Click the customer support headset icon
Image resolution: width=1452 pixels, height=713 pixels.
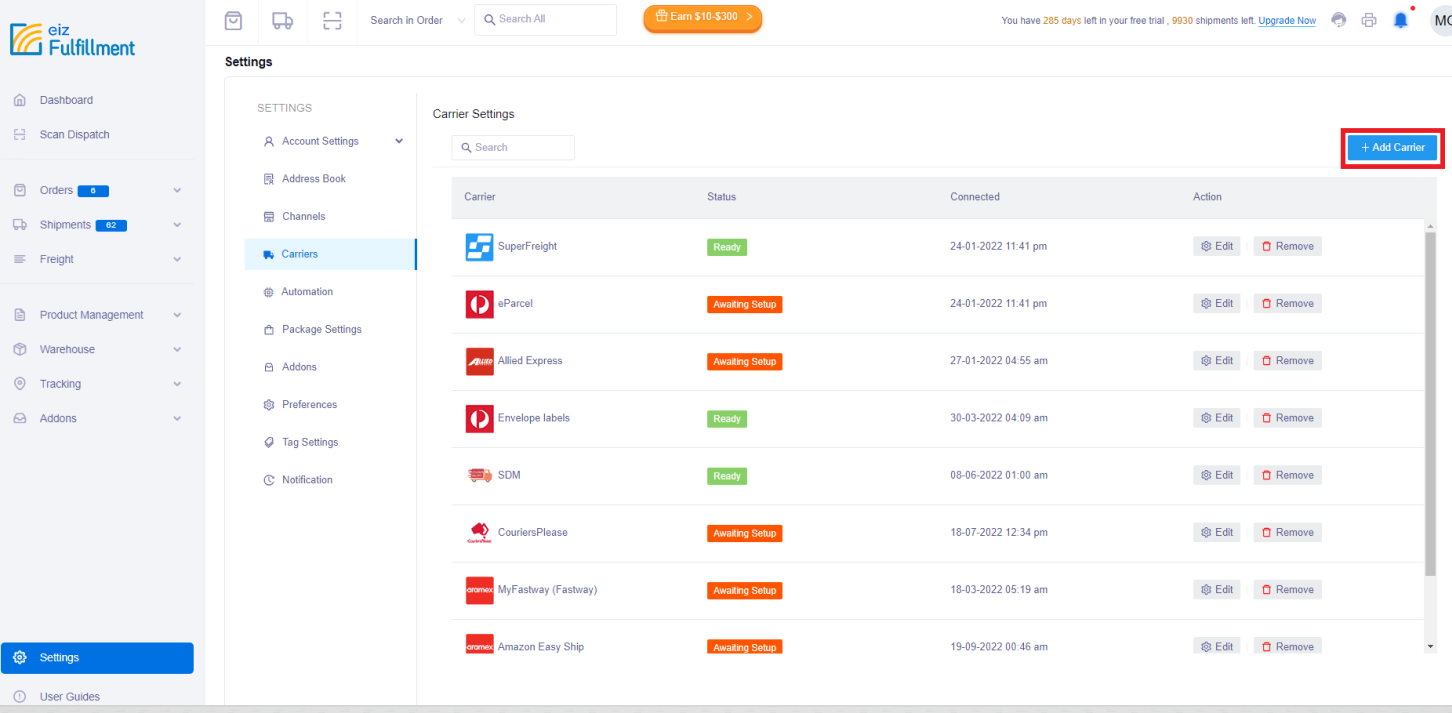[1338, 19]
